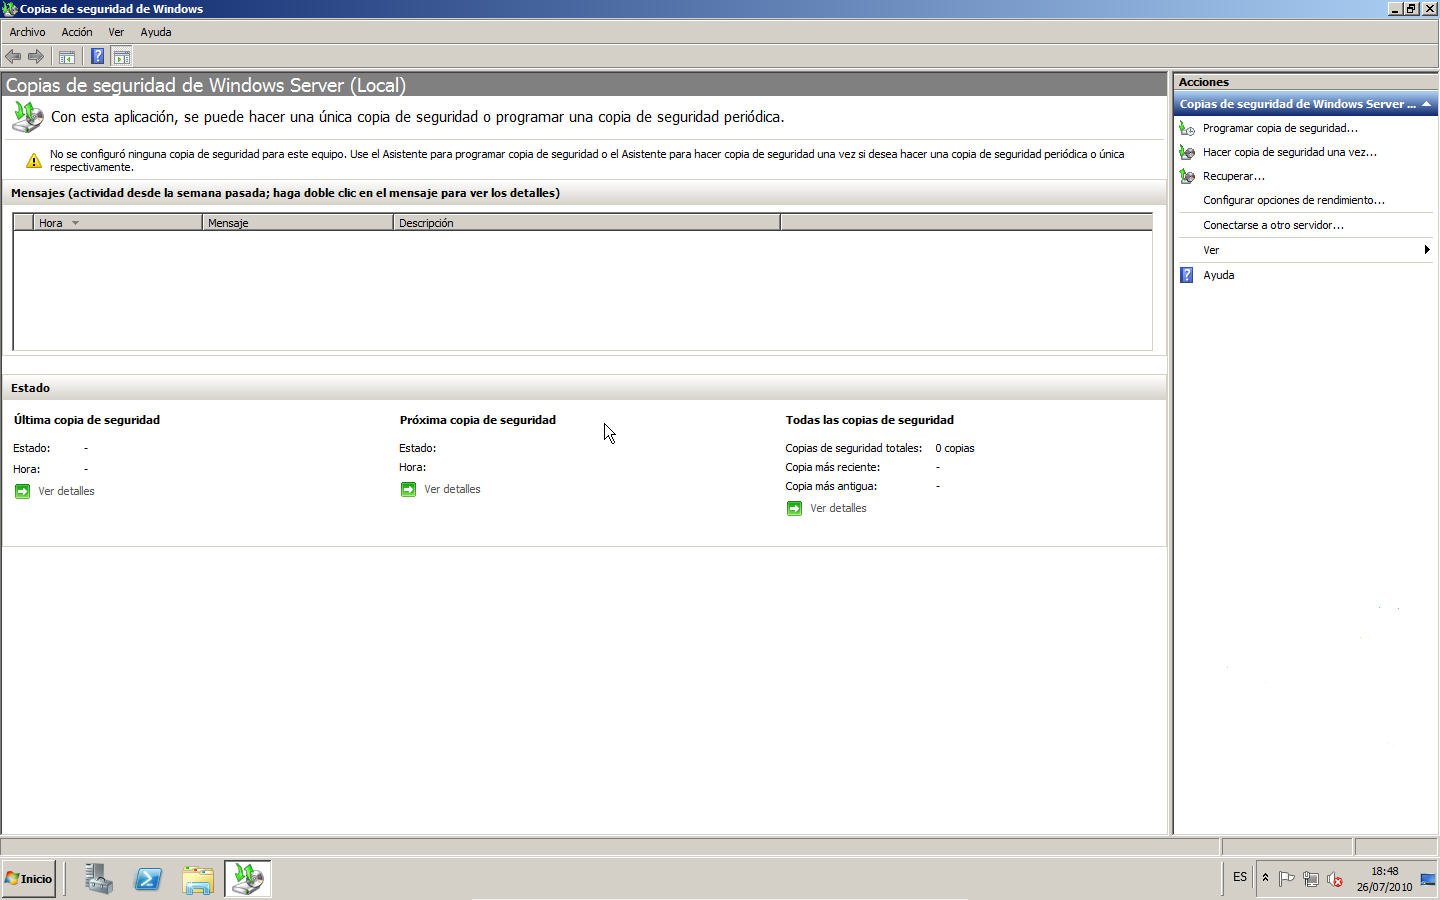Click the Action Center flag tray icon
1440x900 pixels.
click(x=1287, y=879)
